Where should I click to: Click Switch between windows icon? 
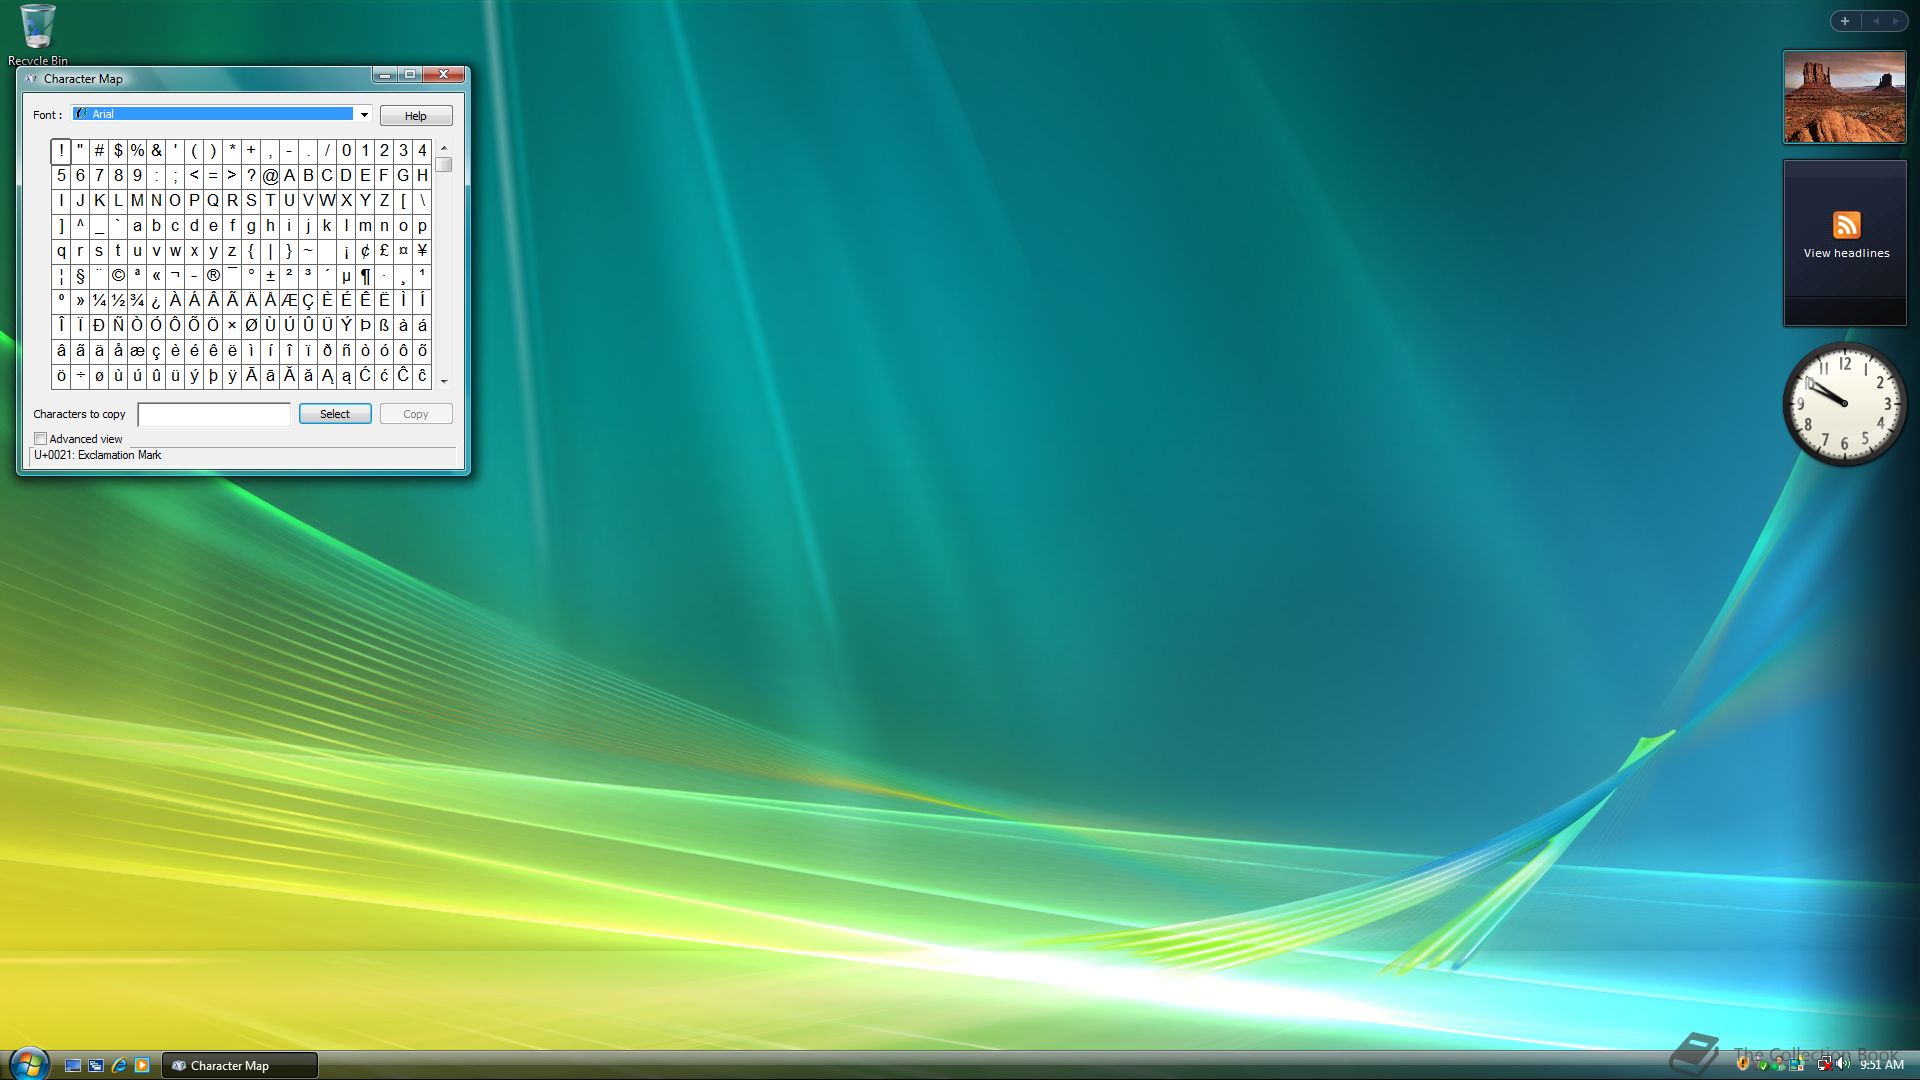[96, 1065]
